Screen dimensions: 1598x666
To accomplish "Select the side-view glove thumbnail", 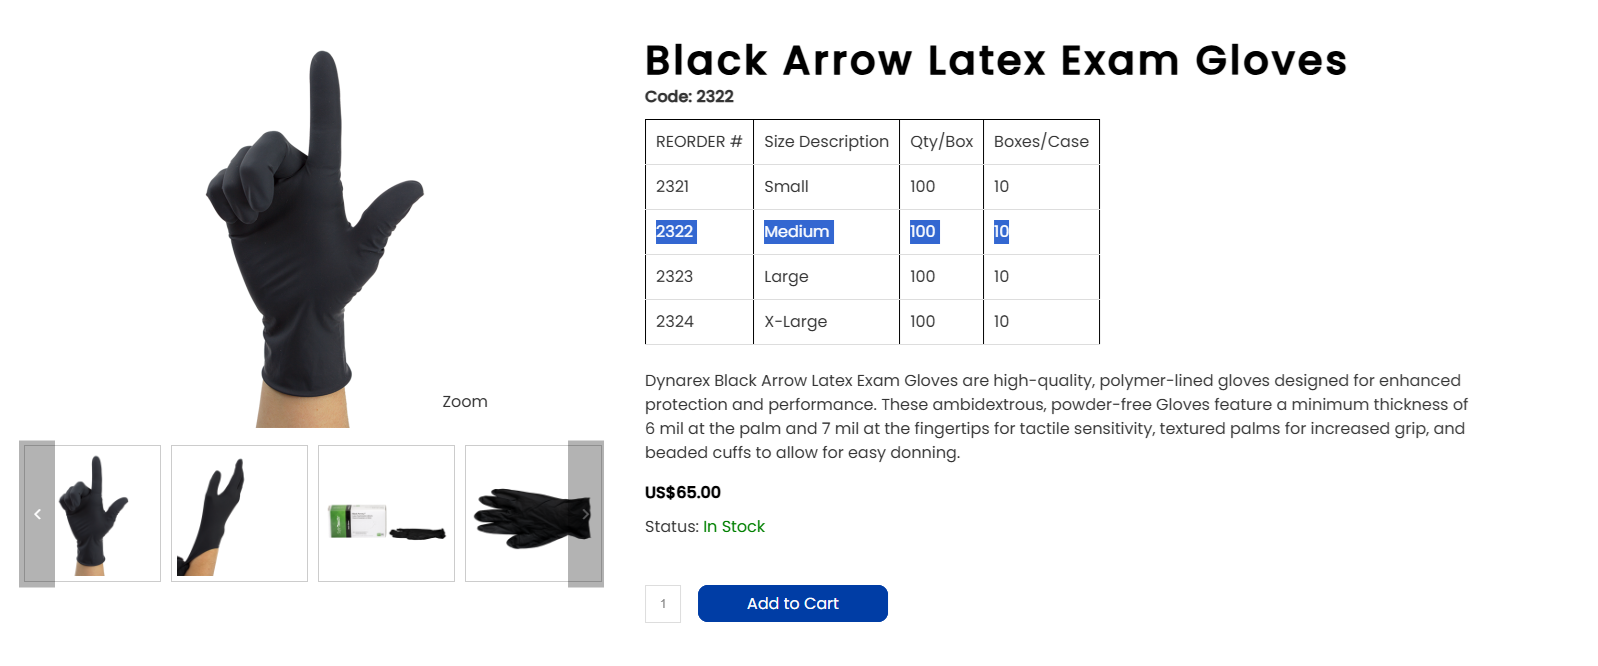I will pos(239,513).
